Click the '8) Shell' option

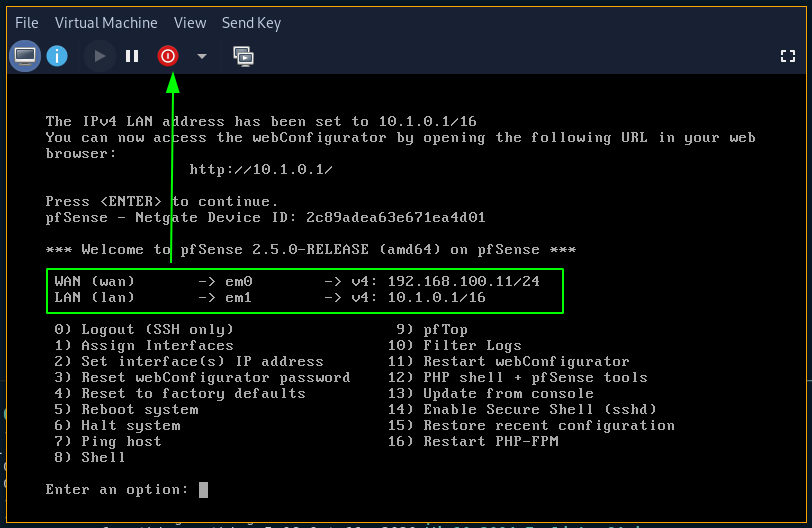(90, 458)
